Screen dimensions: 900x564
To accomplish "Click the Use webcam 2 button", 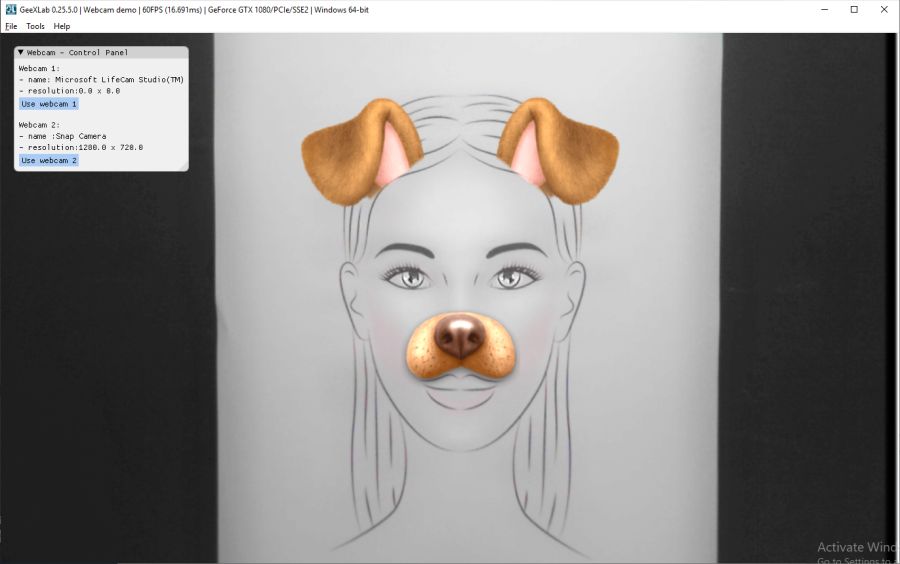I will tap(49, 161).
